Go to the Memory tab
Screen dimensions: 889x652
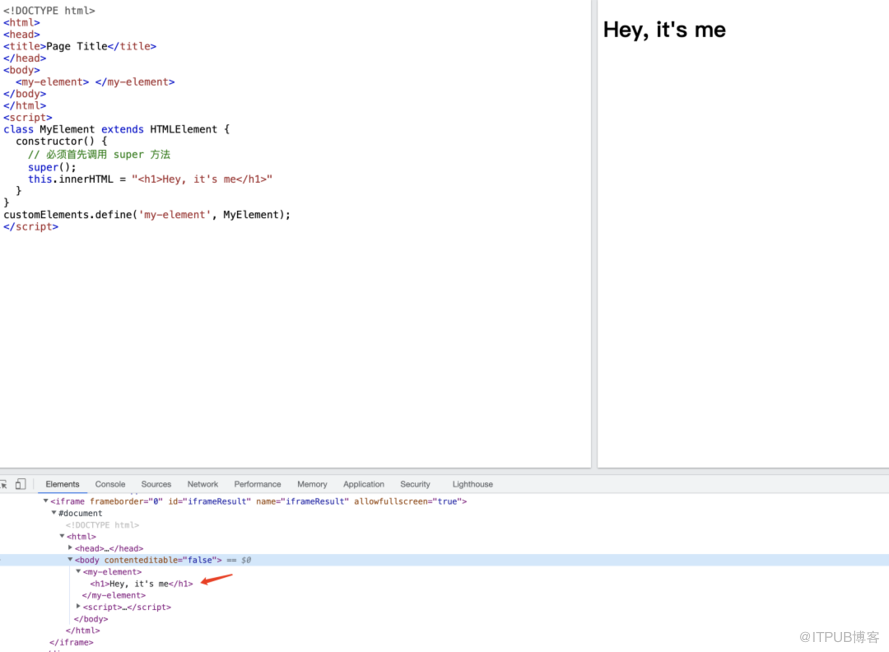coord(312,484)
